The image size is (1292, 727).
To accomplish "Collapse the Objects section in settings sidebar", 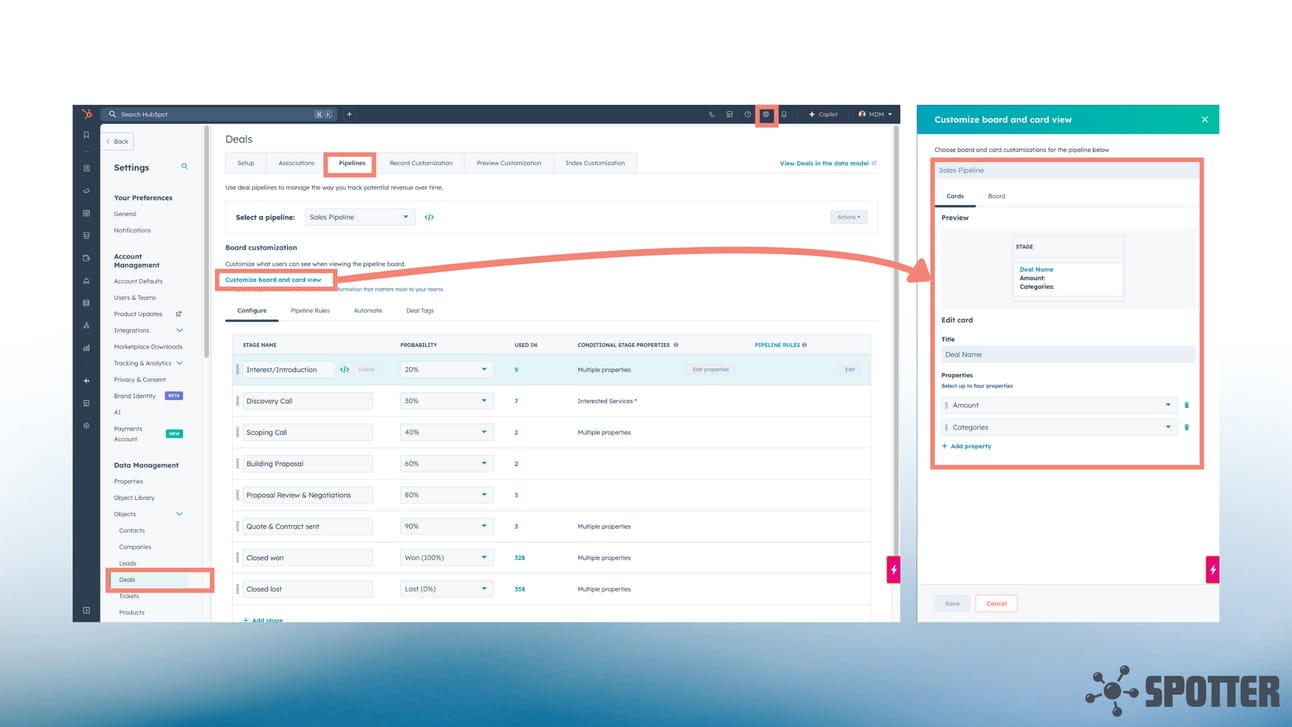I will click(180, 514).
